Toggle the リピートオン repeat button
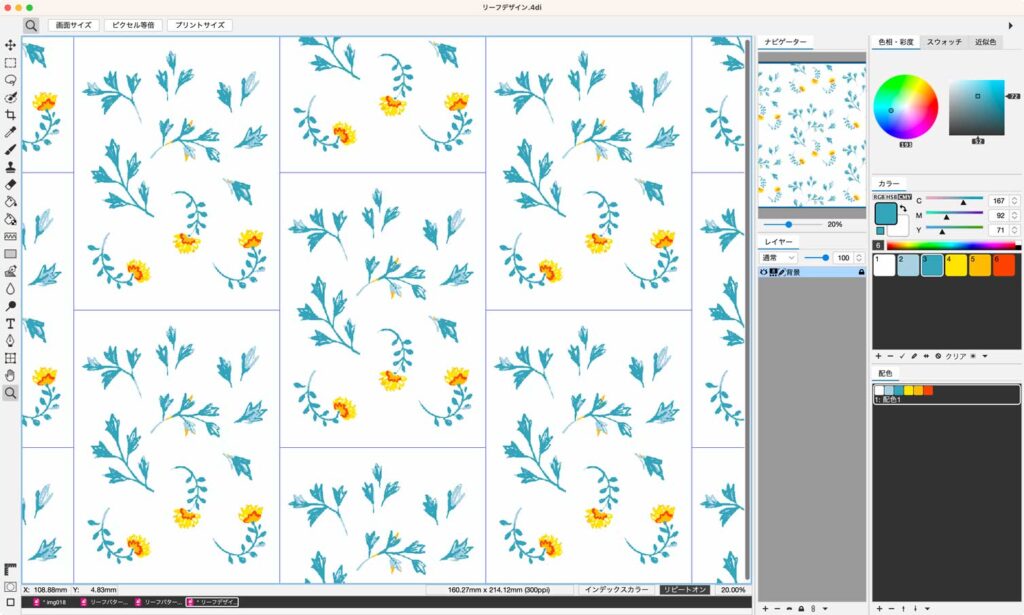This screenshot has height=615, width=1024. click(684, 590)
